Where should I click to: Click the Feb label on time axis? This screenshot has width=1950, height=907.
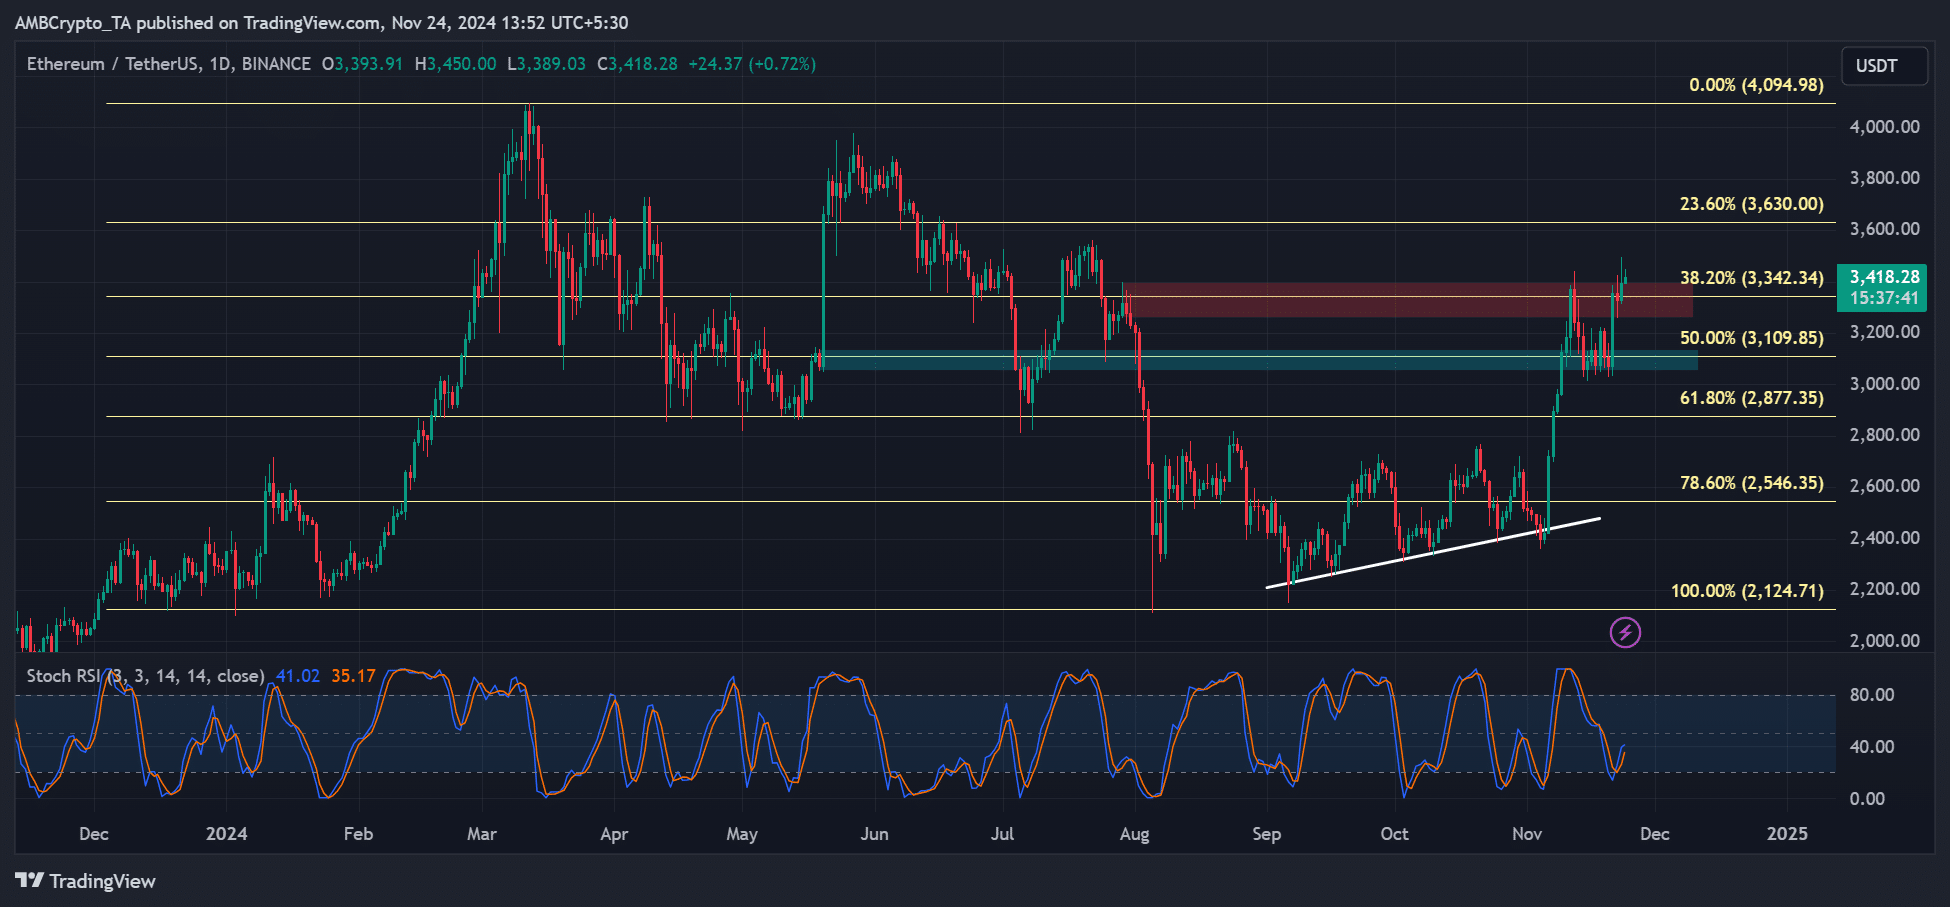[x=358, y=834]
